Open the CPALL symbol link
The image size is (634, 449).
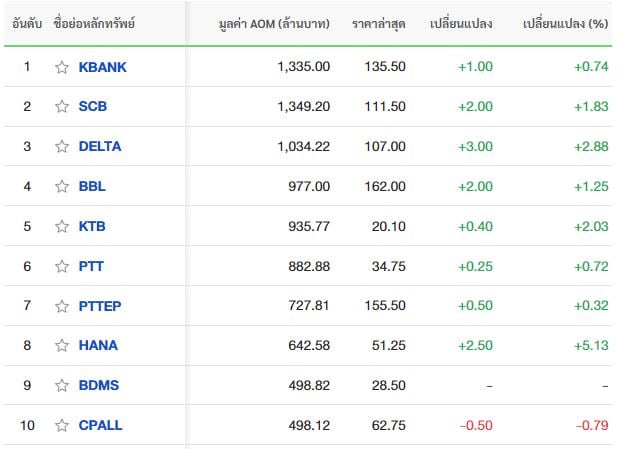coord(100,426)
